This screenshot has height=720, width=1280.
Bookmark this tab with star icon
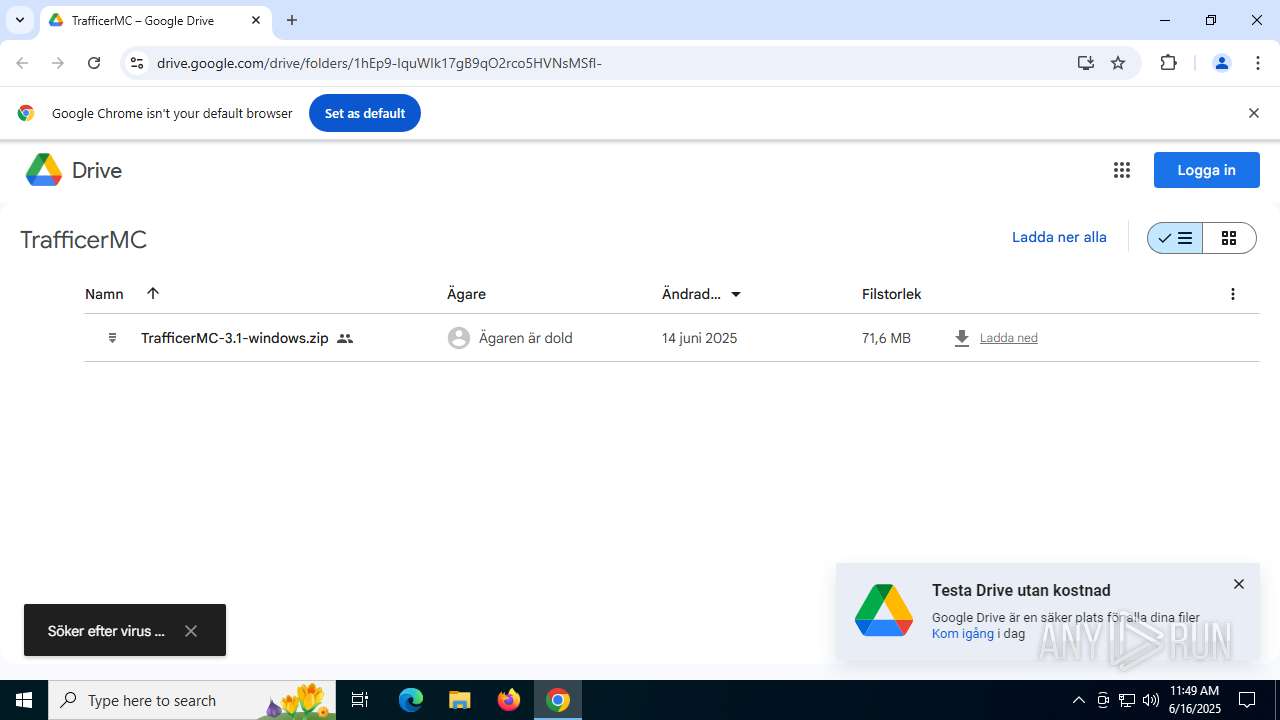(x=1118, y=63)
